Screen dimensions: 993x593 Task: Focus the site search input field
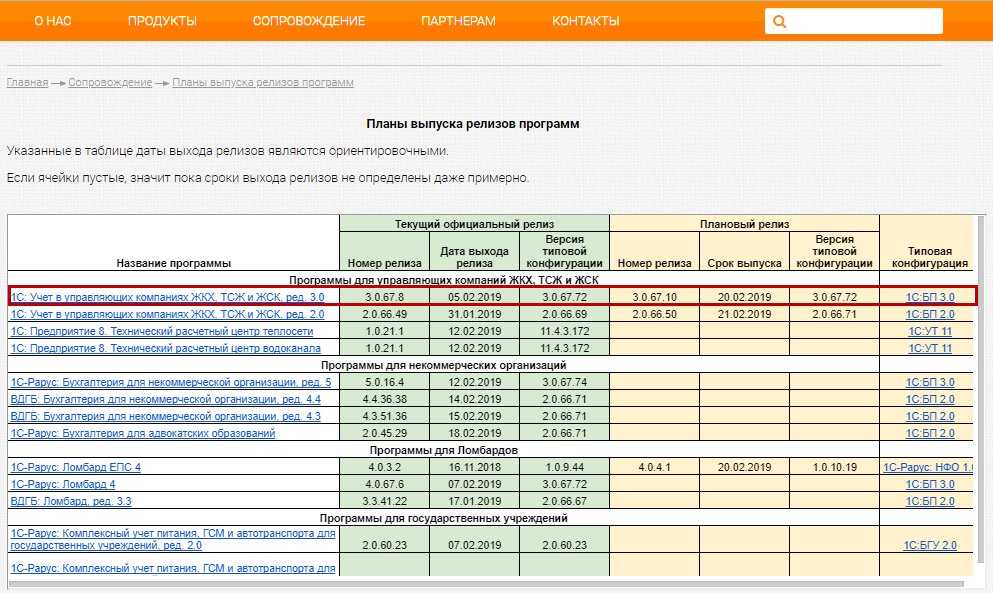point(853,21)
